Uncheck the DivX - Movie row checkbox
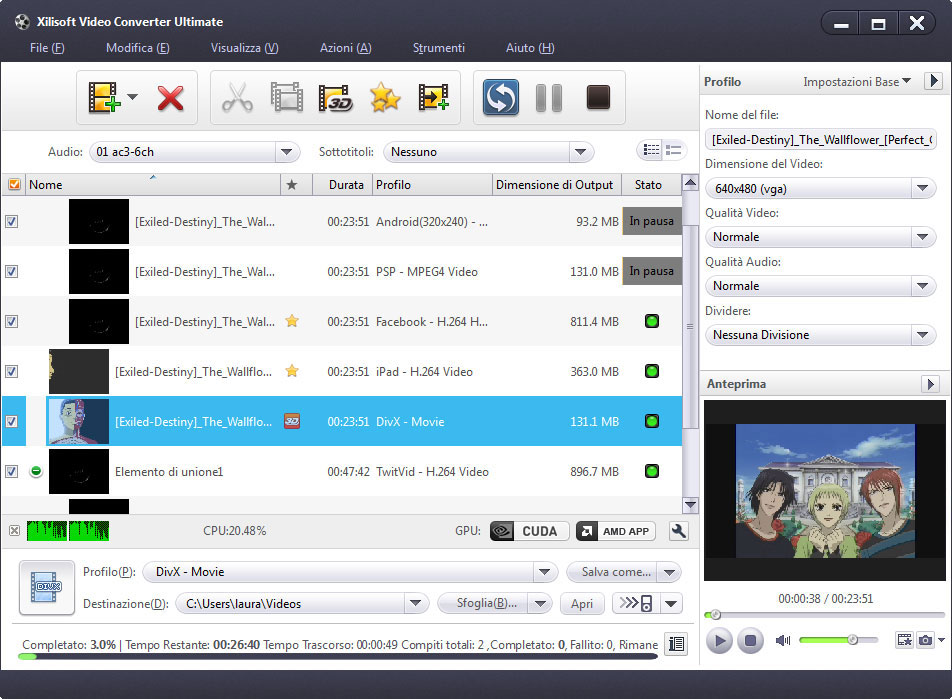The width and height of the screenshot is (952, 699). click(x=12, y=421)
